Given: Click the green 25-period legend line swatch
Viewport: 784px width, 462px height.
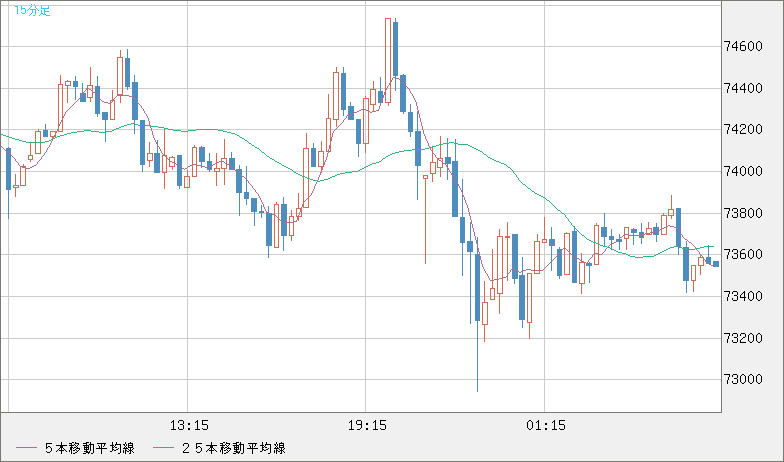Looking at the screenshot, I should tap(163, 448).
